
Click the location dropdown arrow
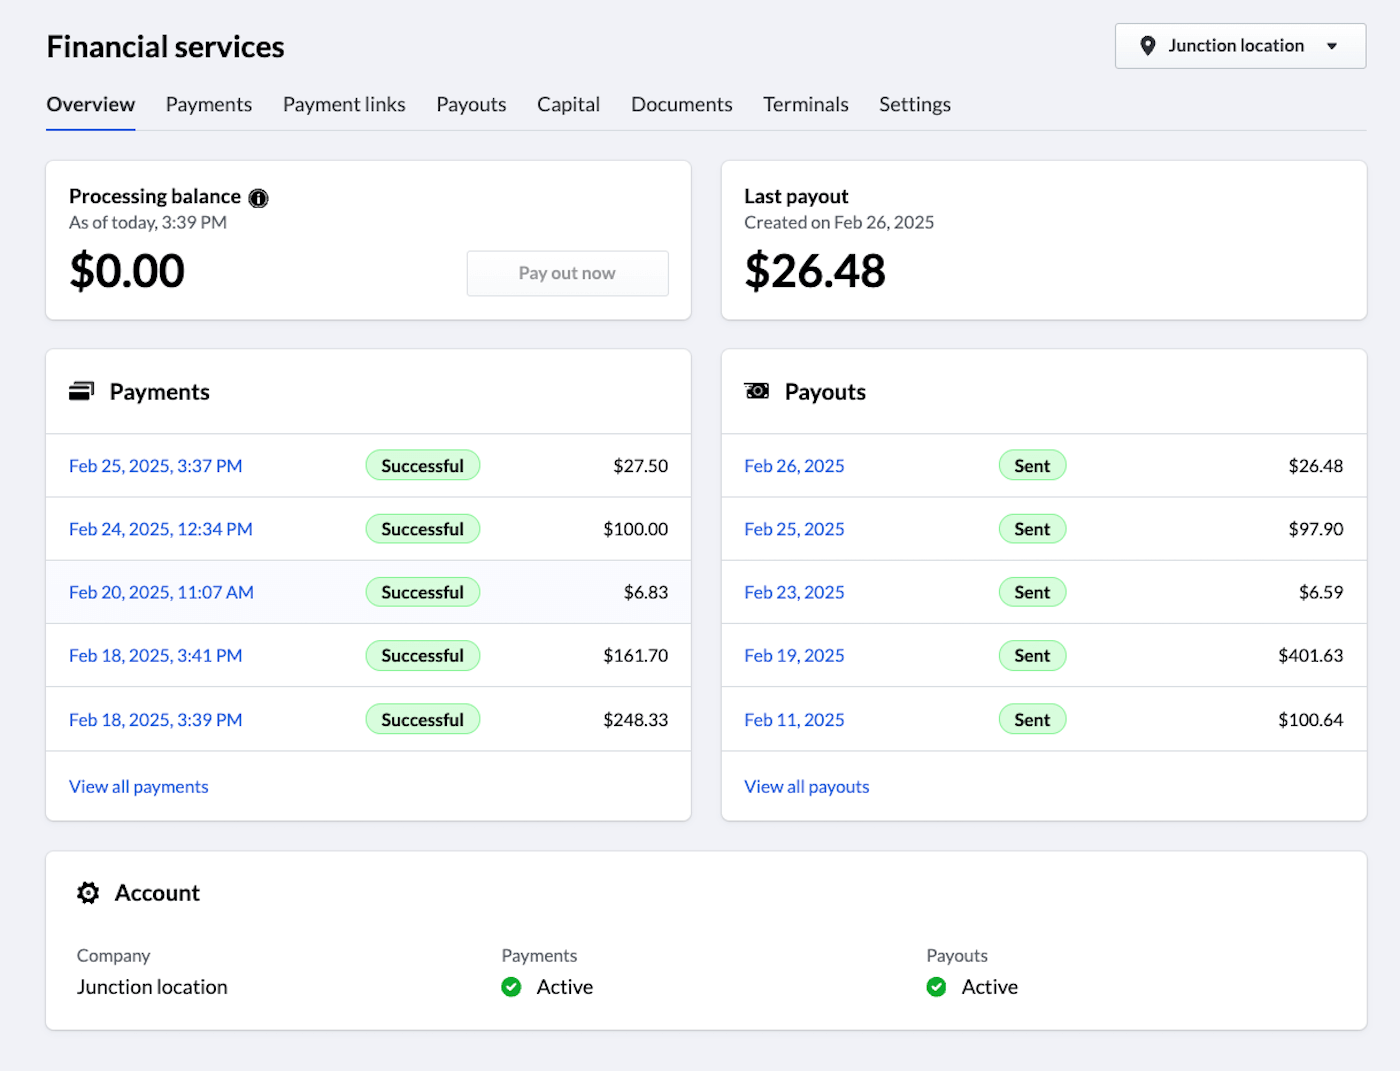point(1332,46)
